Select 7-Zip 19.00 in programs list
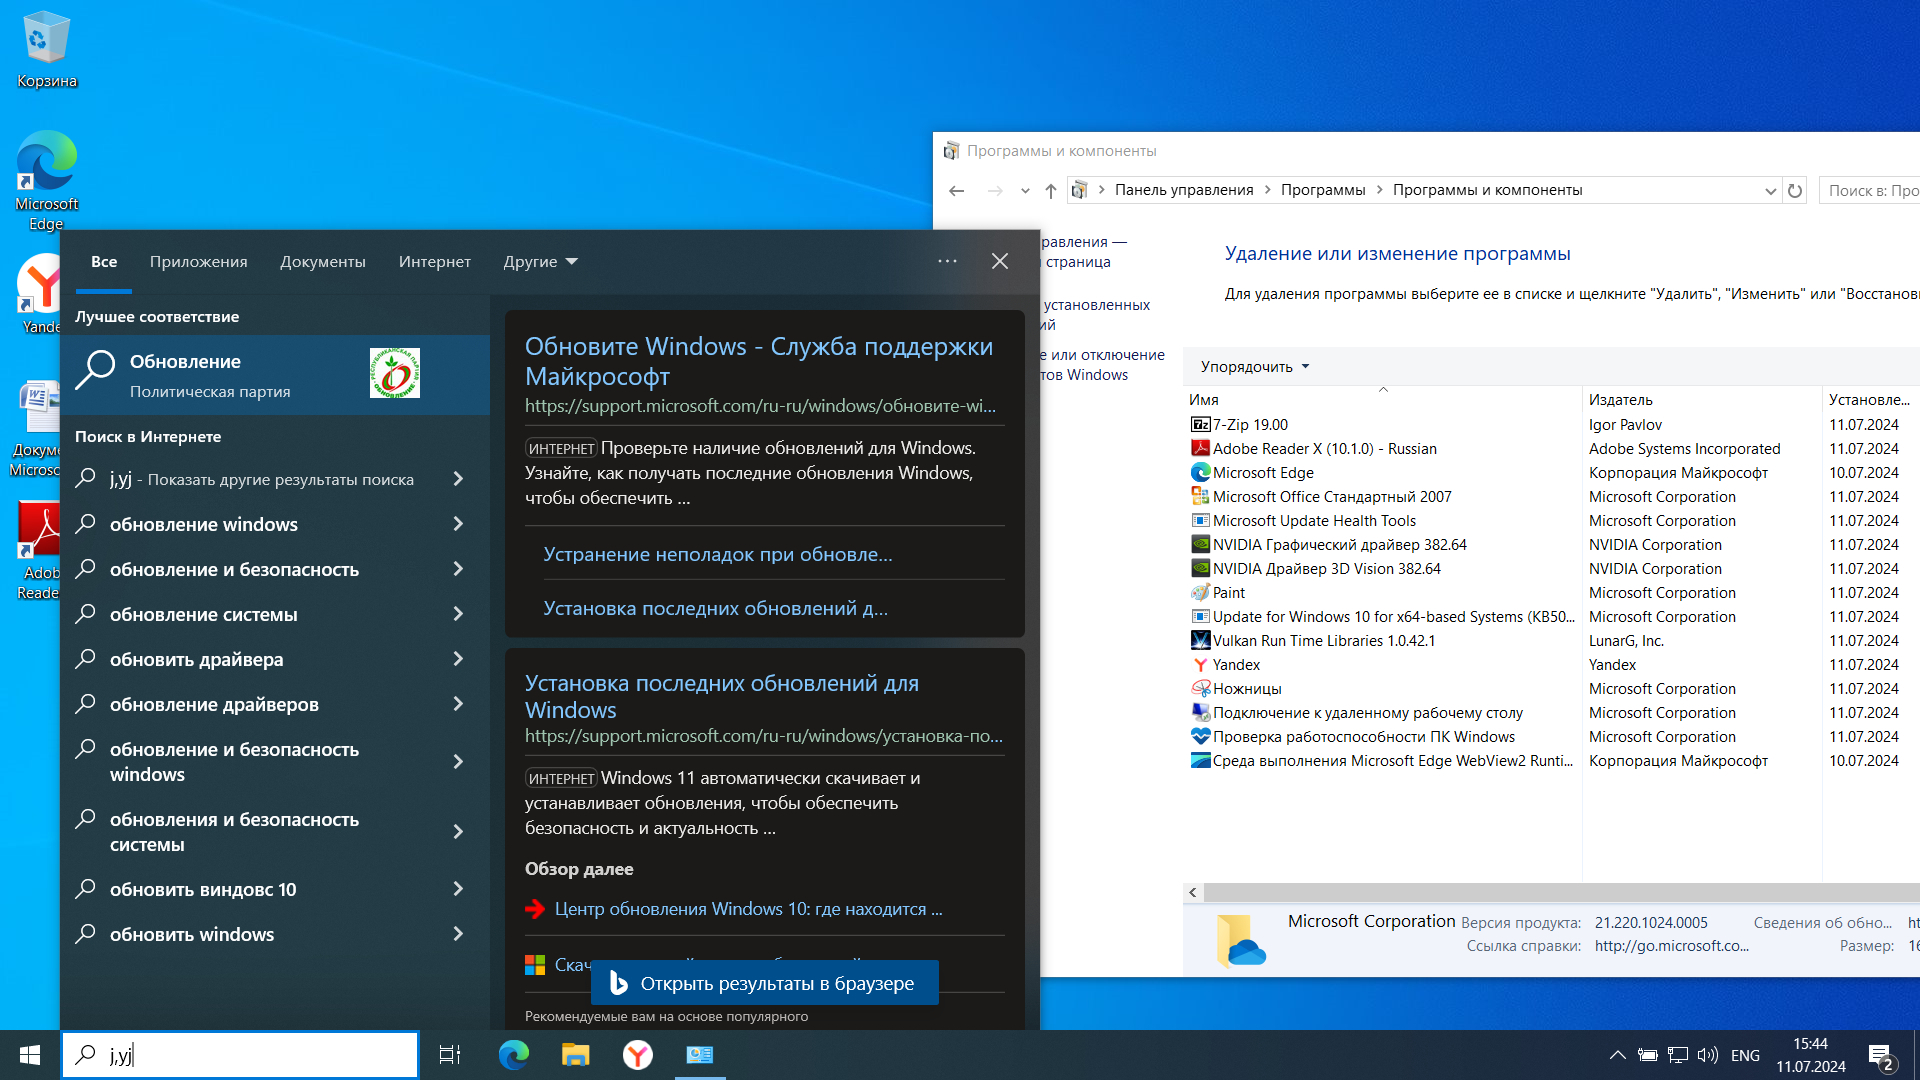Image resolution: width=1920 pixels, height=1080 pixels. point(1250,425)
